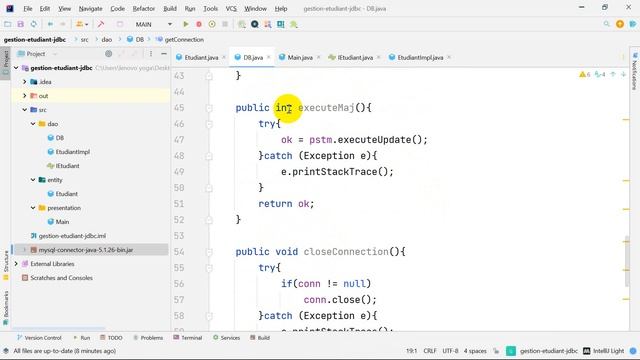
Task: Open the VCS menu
Action: pyautogui.click(x=231, y=9)
